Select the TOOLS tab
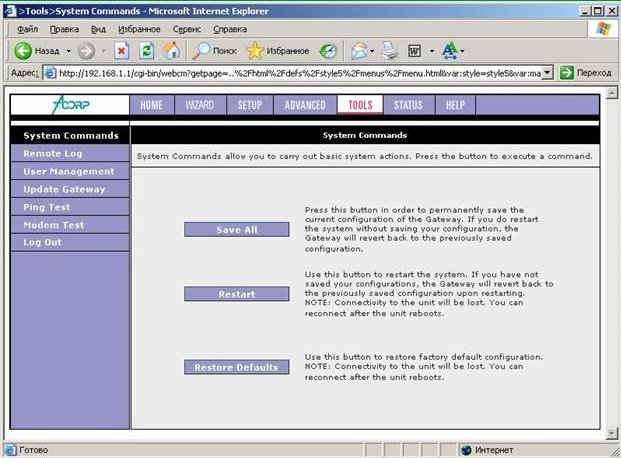621x458 pixels. [x=360, y=105]
